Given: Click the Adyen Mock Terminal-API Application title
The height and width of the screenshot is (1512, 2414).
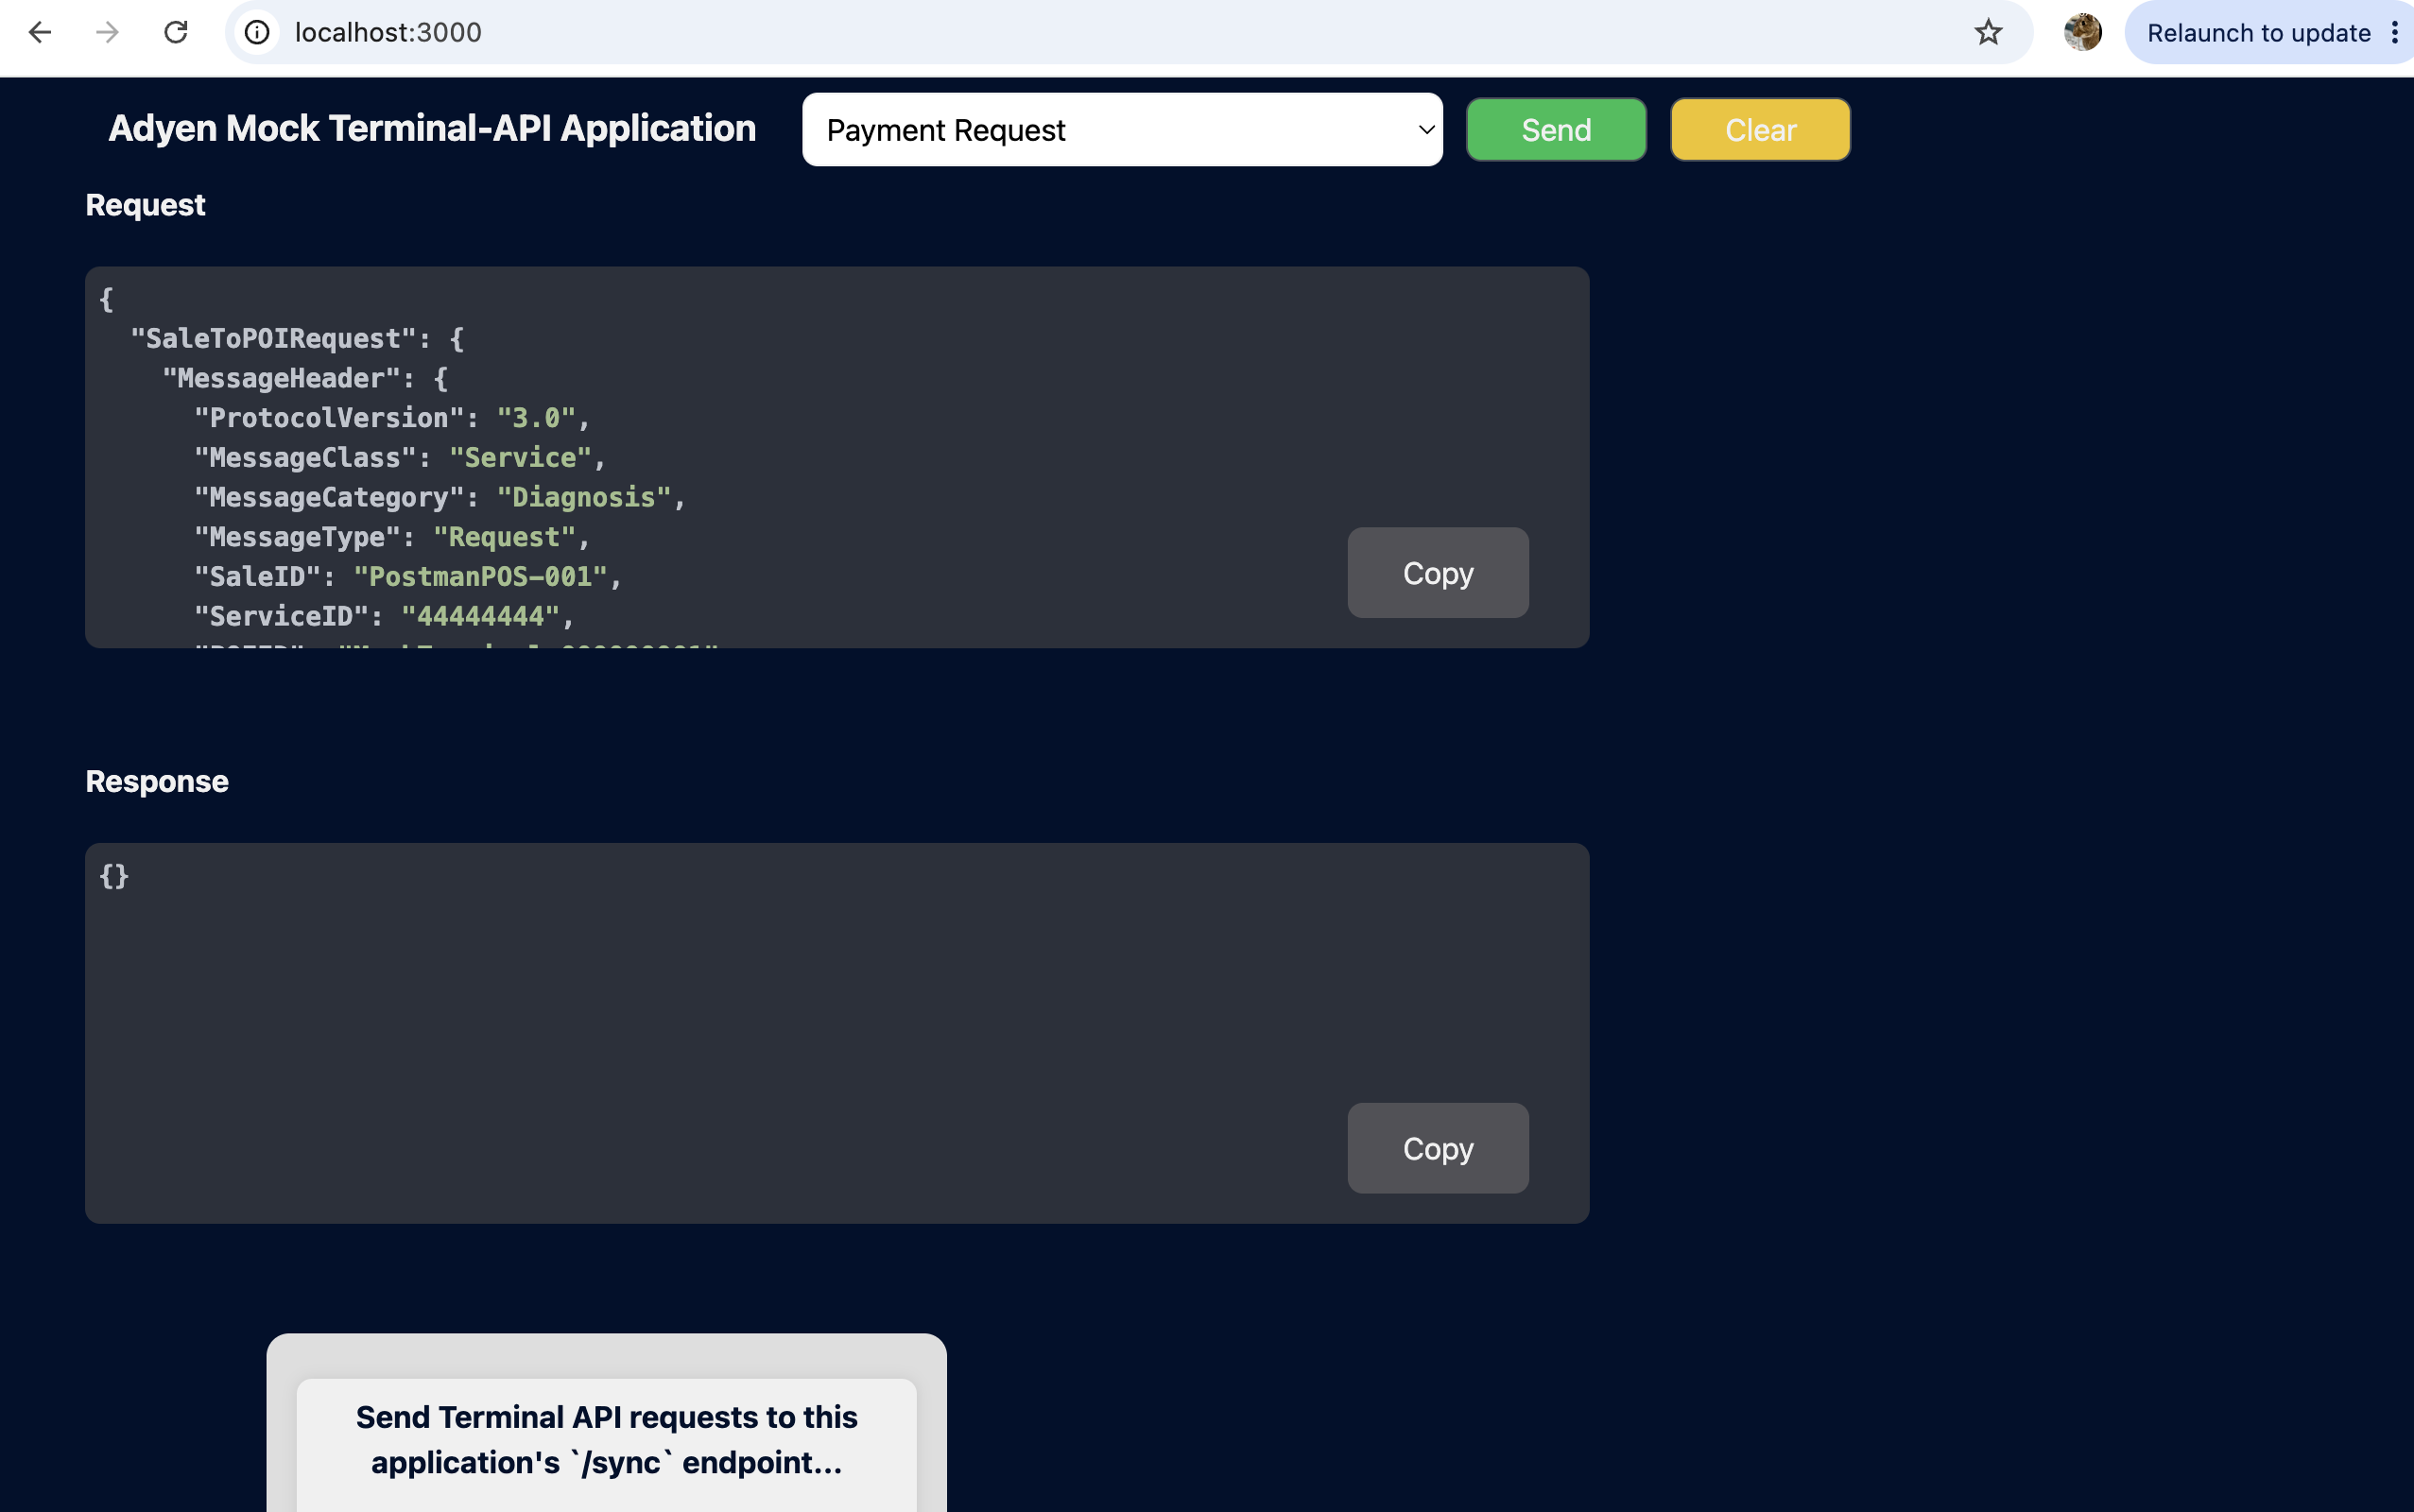Looking at the screenshot, I should [432, 128].
